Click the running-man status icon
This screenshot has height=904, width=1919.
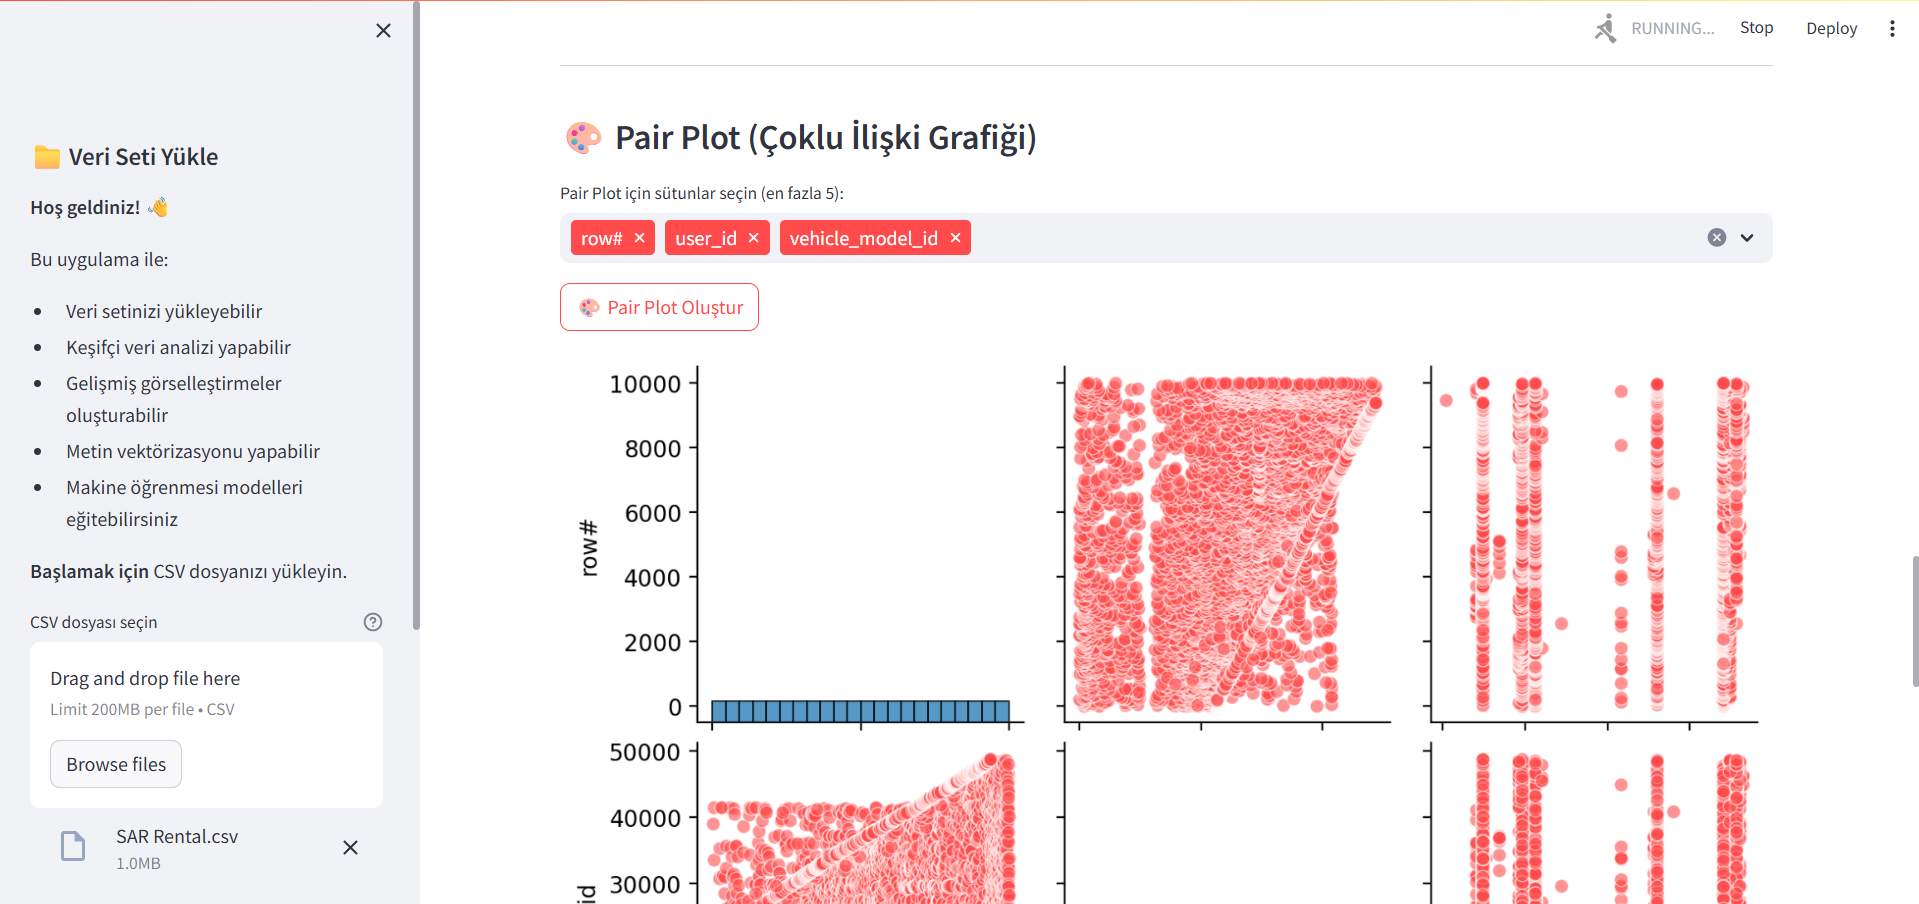click(1606, 28)
